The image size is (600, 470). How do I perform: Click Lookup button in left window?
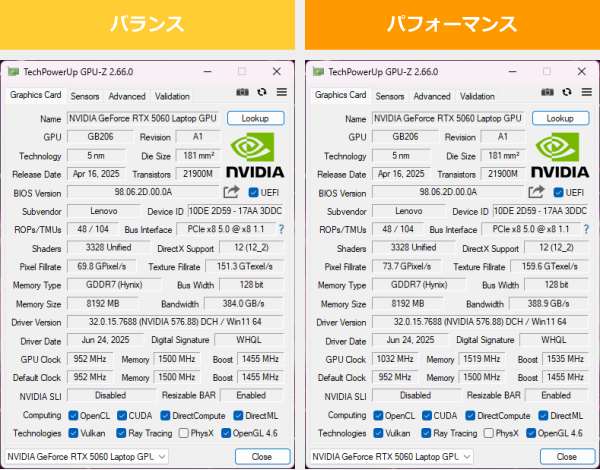pyautogui.click(x=256, y=118)
